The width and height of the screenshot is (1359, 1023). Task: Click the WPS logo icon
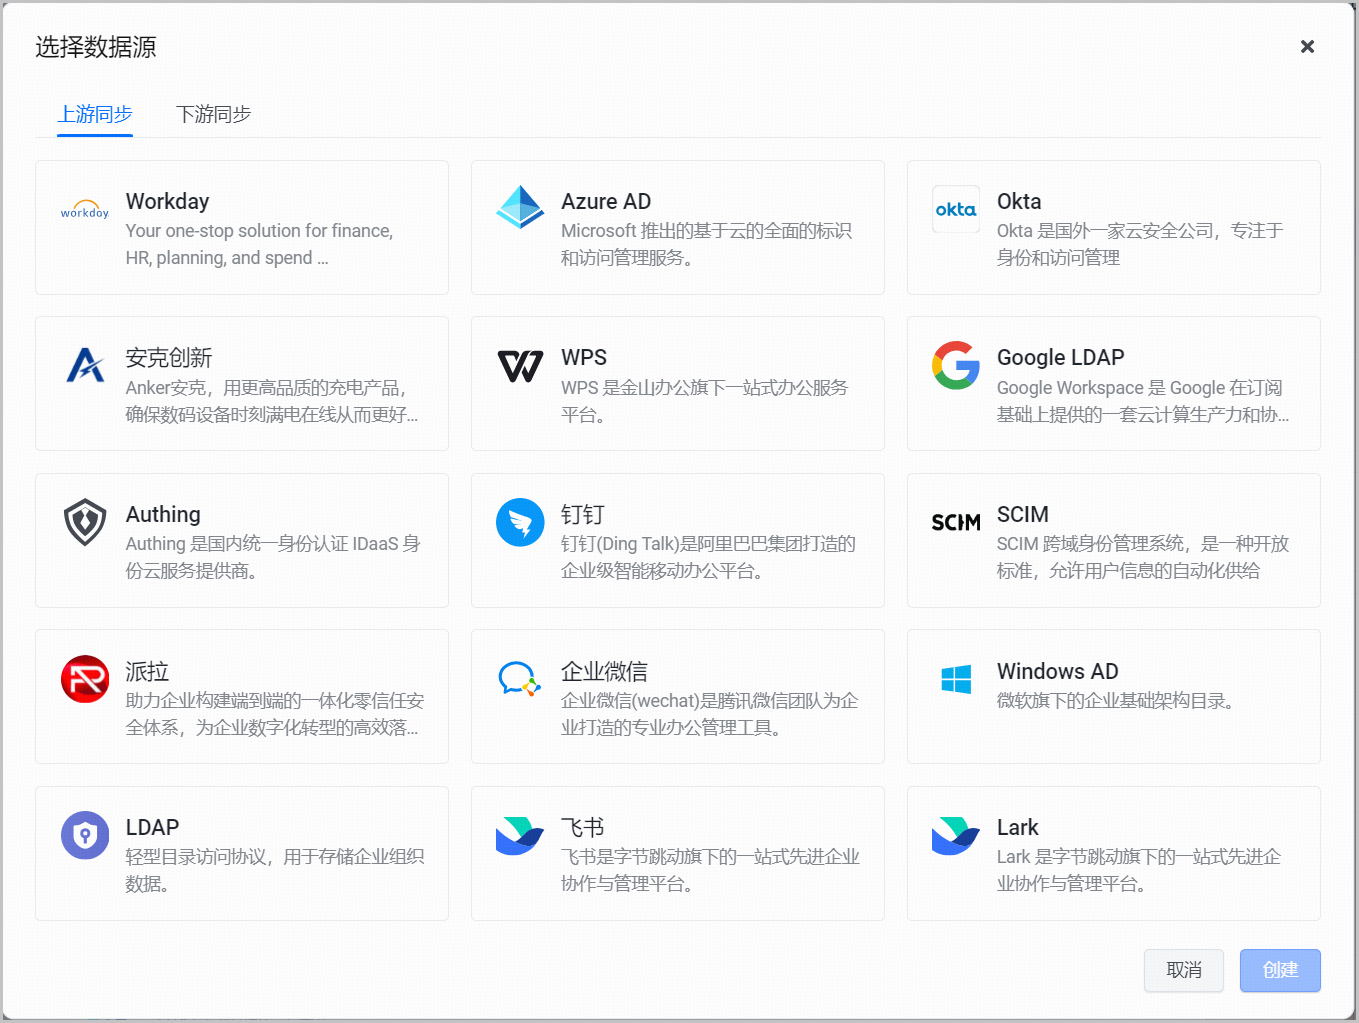[x=520, y=366]
